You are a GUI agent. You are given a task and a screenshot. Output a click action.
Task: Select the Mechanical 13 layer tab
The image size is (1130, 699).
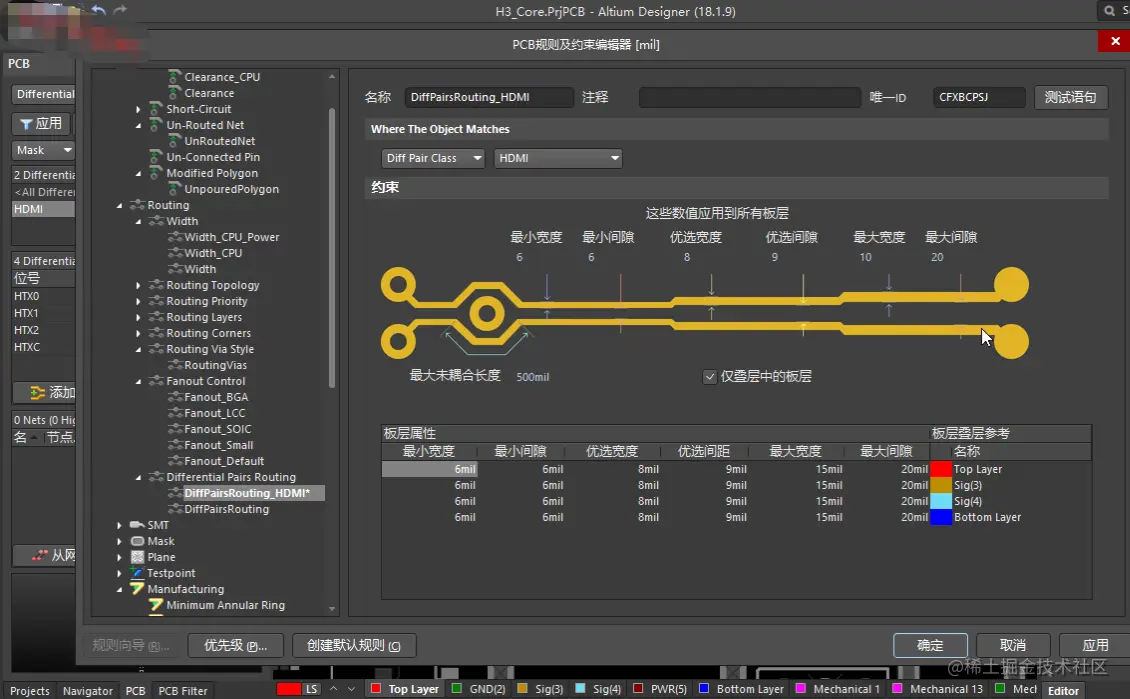[x=938, y=689]
